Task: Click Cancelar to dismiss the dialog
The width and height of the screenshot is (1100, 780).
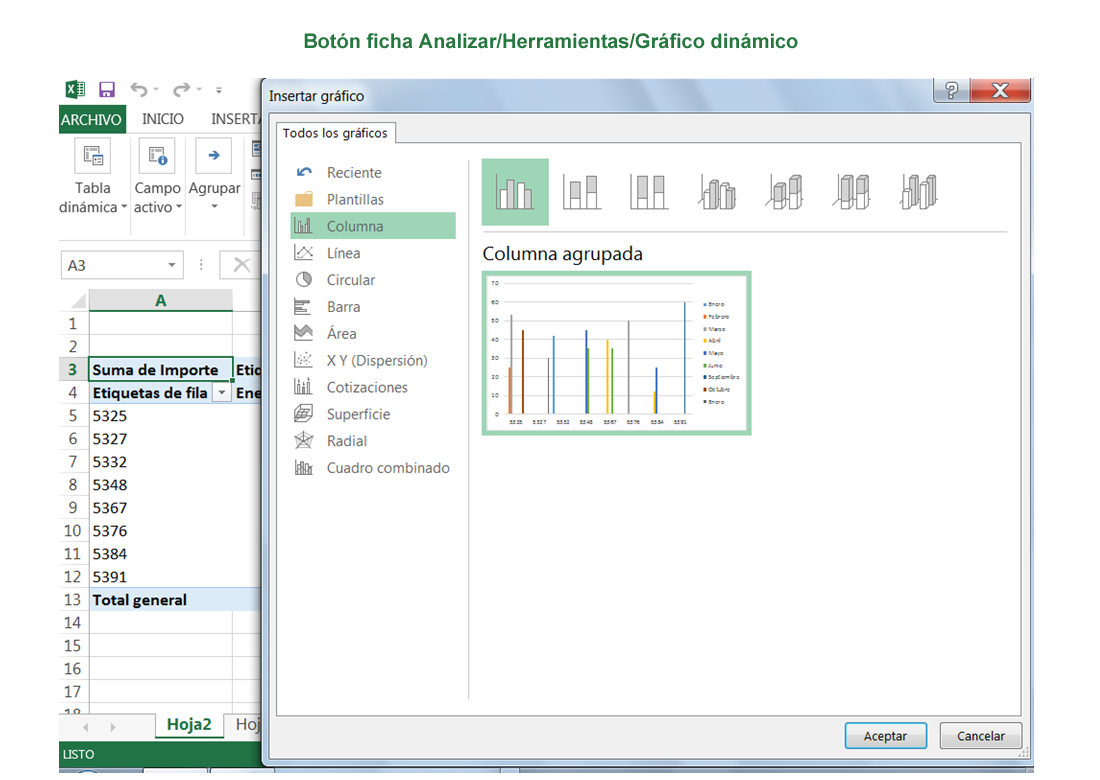Action: click(981, 736)
